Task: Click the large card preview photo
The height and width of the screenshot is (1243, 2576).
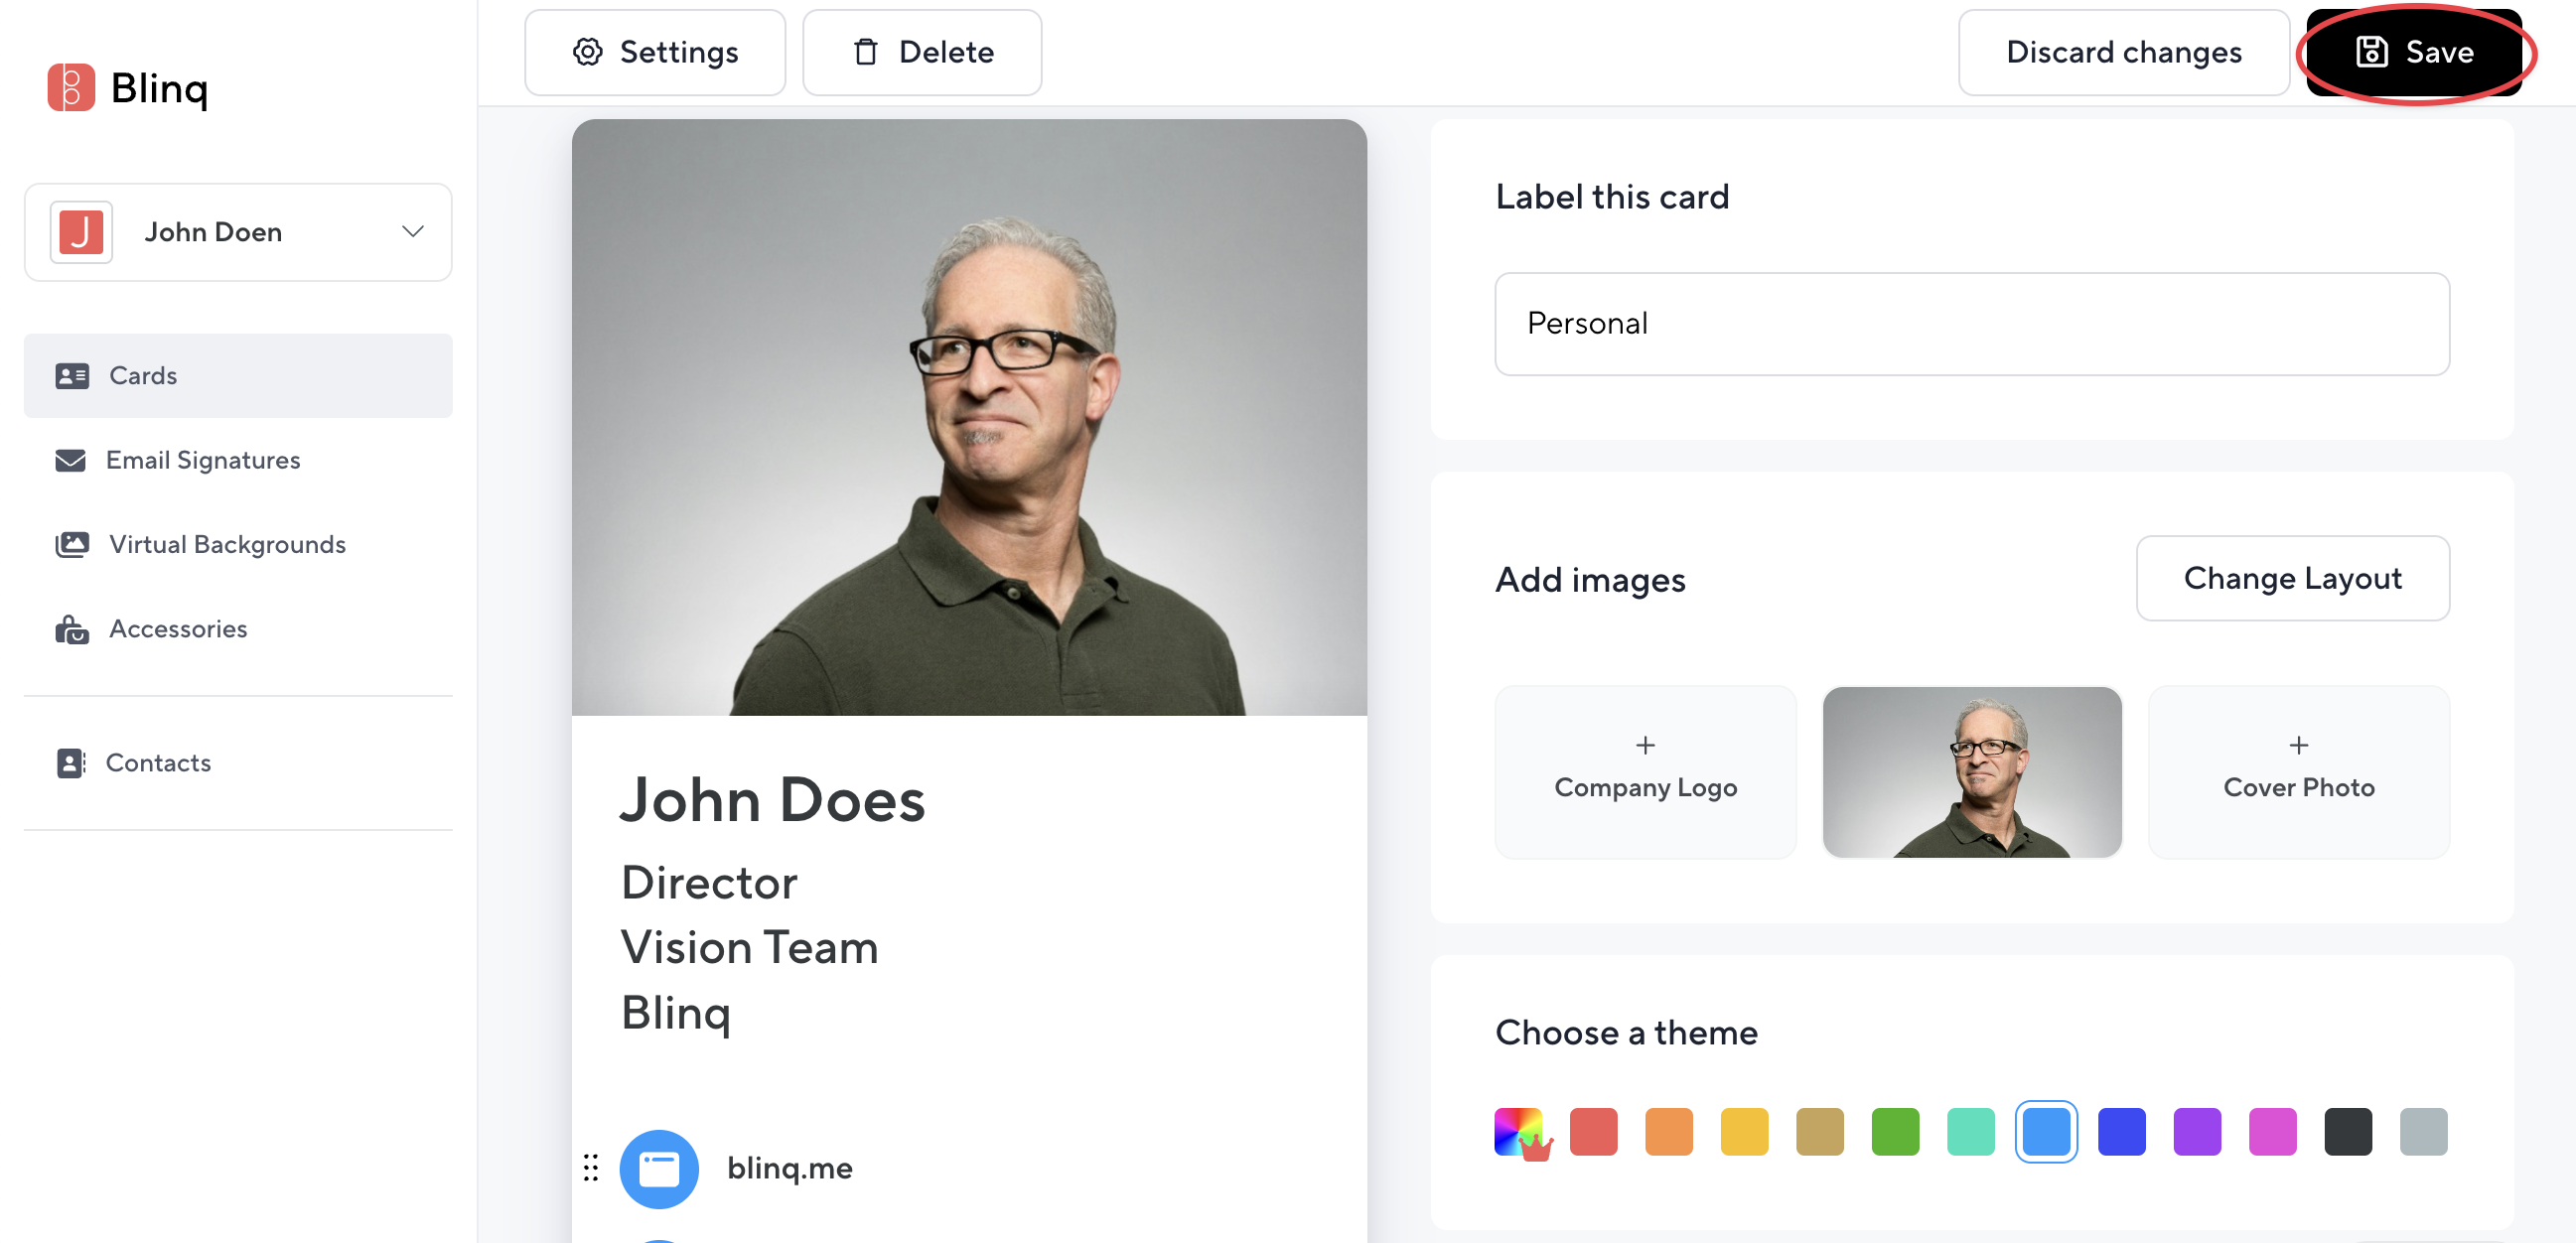Action: tap(969, 417)
